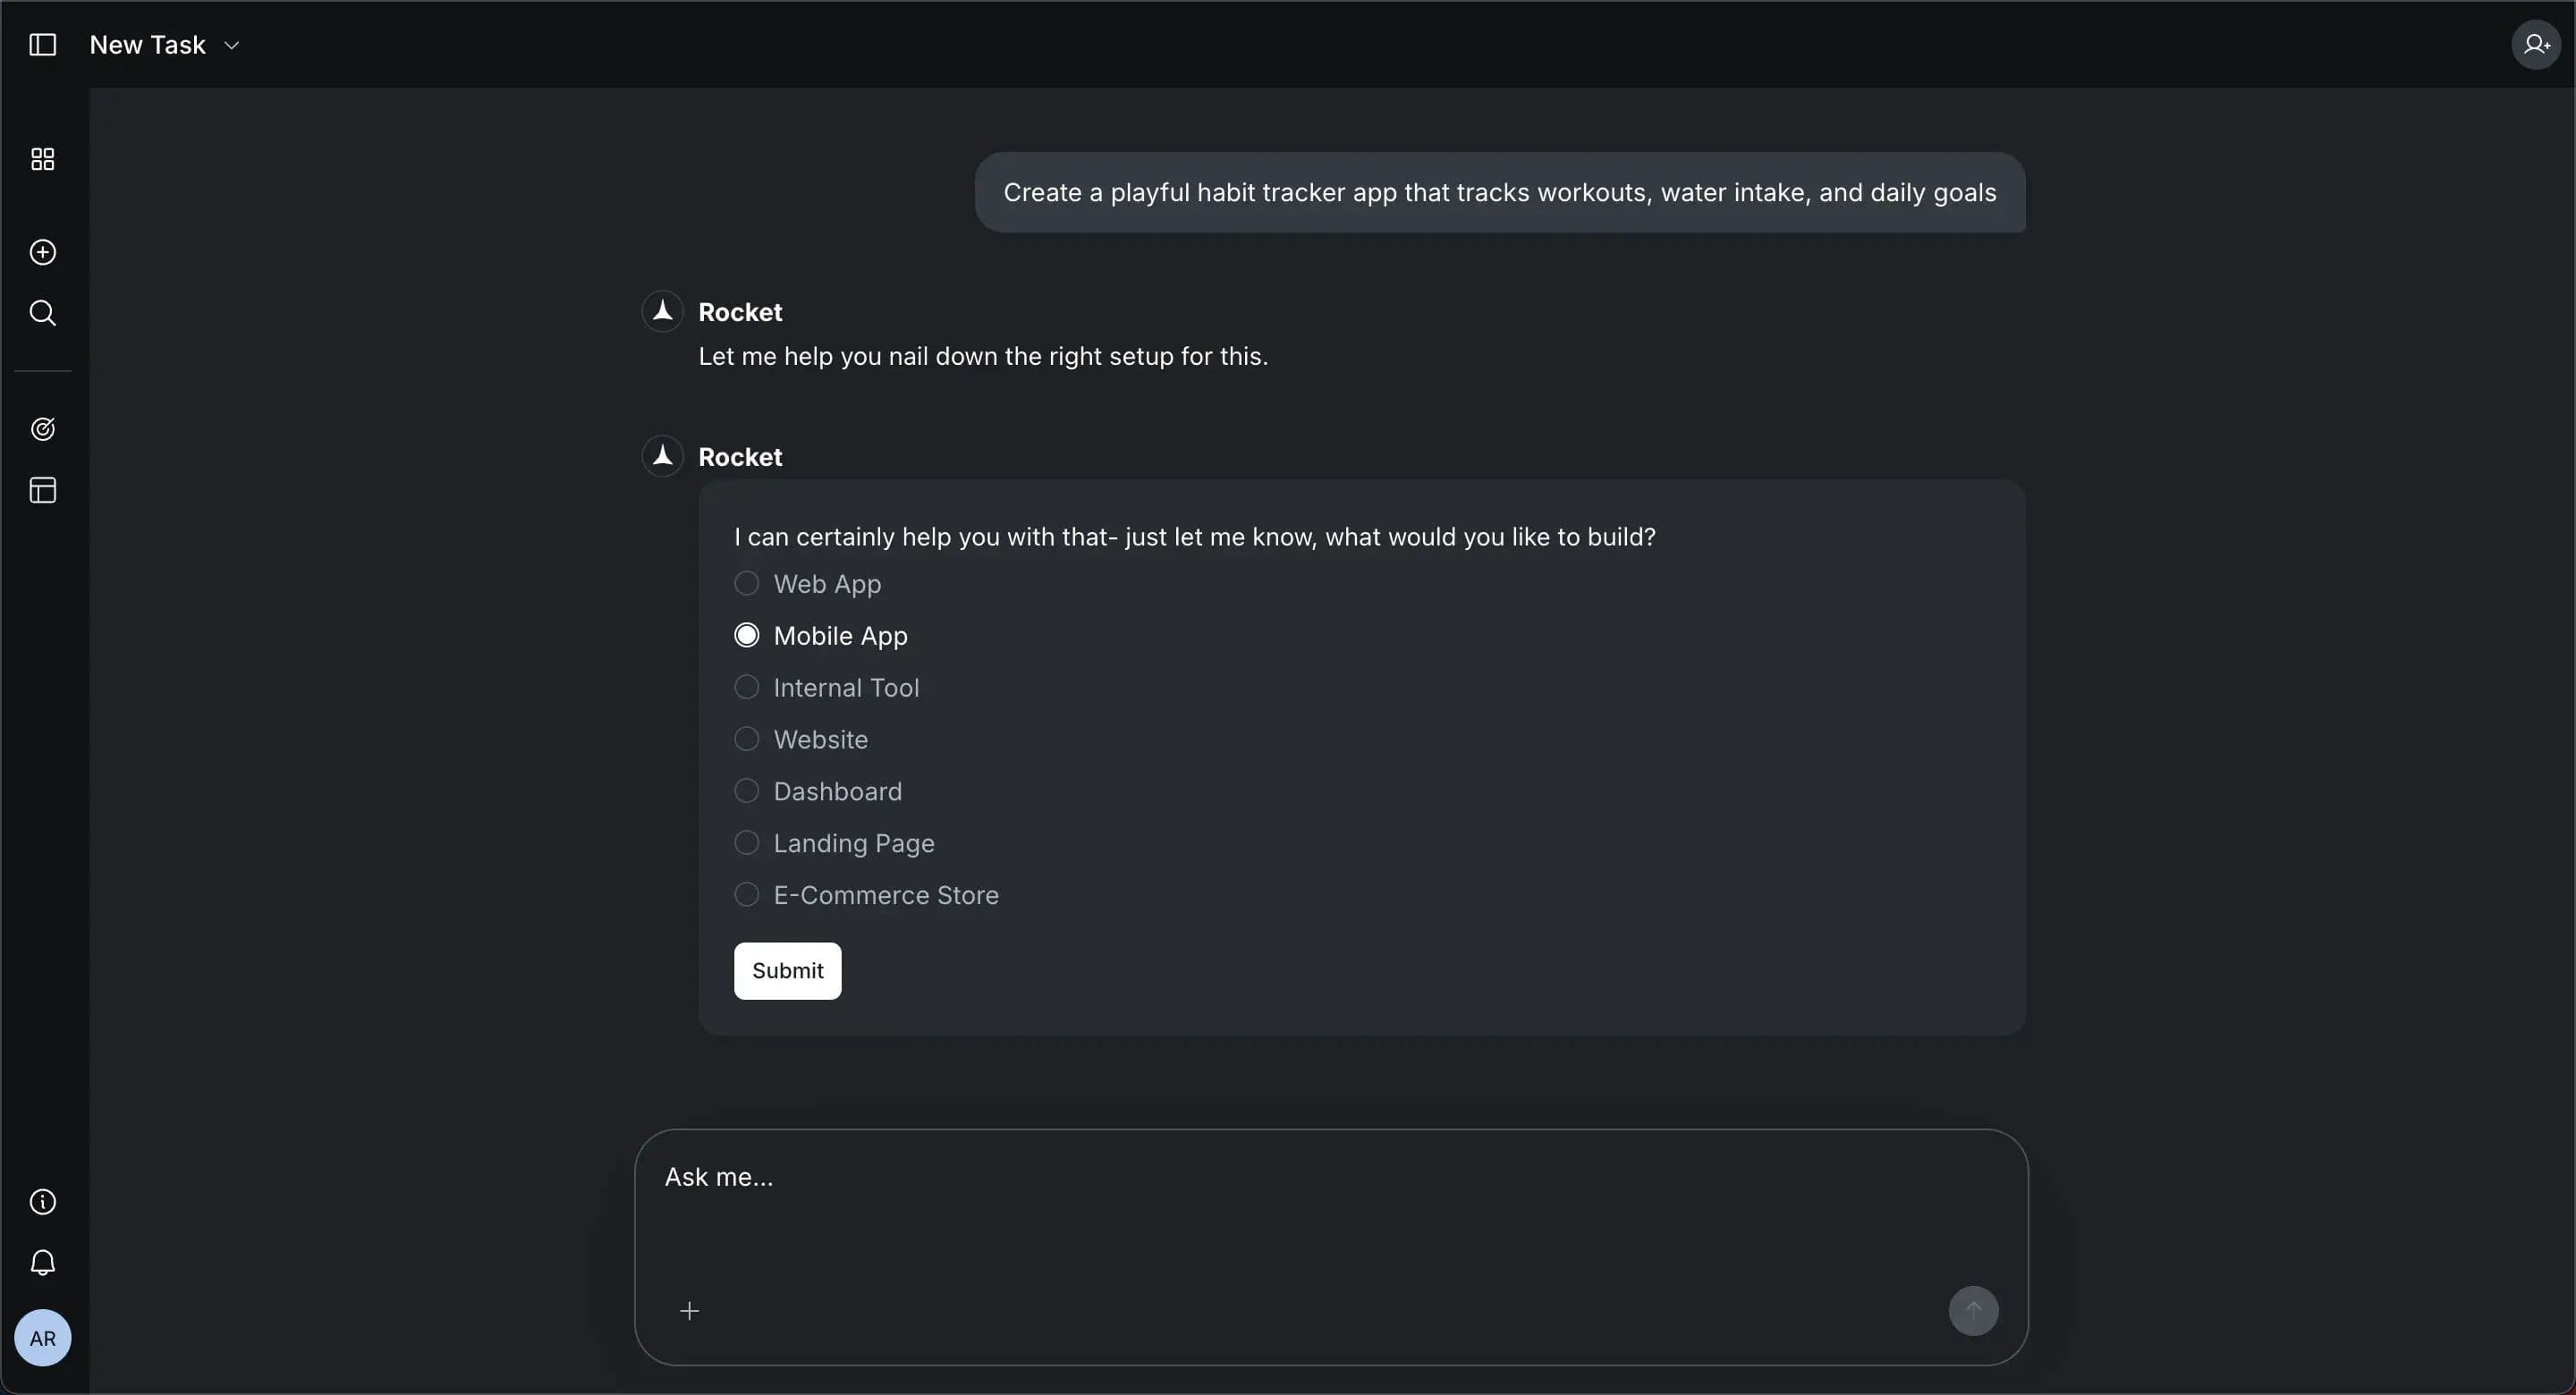
Task: Click the info circle icon
Action: (42, 1202)
